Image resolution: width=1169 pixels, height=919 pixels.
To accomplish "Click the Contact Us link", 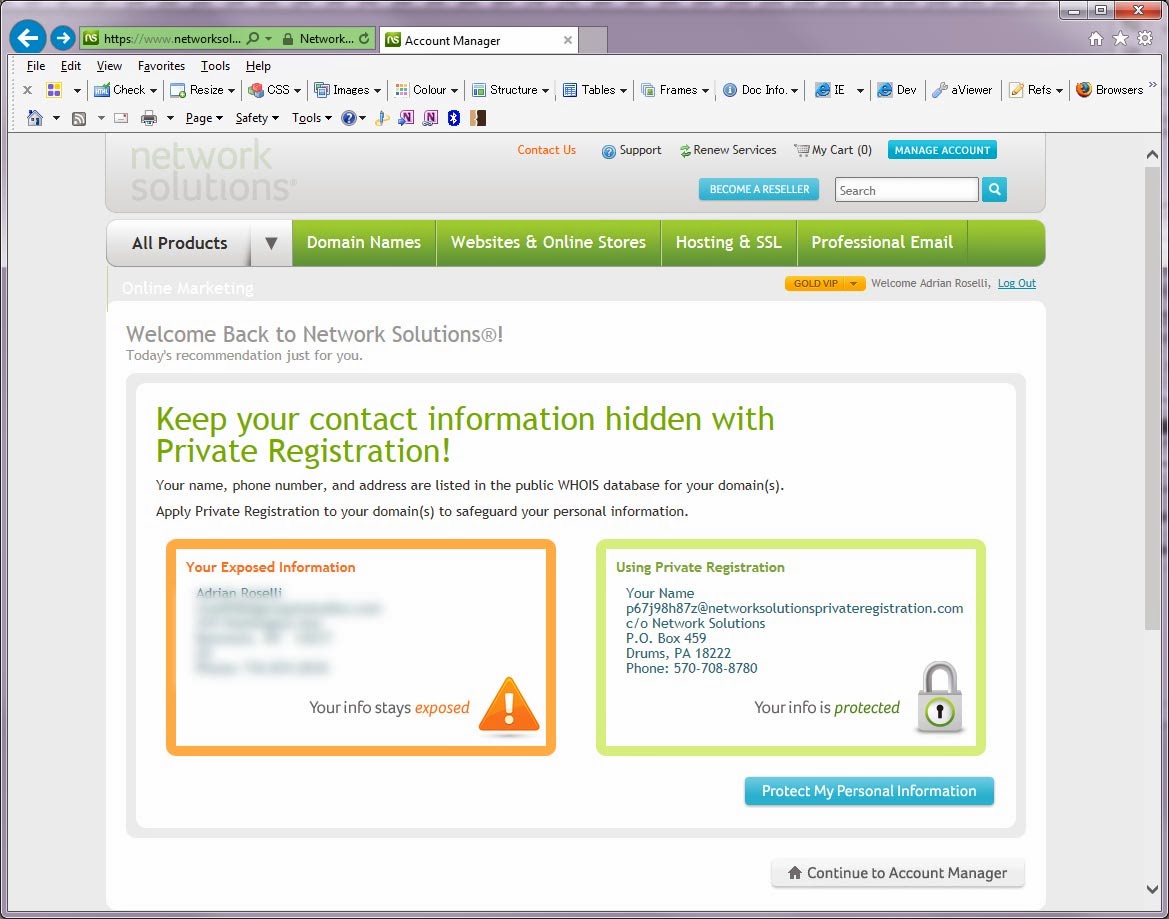I will [546, 150].
